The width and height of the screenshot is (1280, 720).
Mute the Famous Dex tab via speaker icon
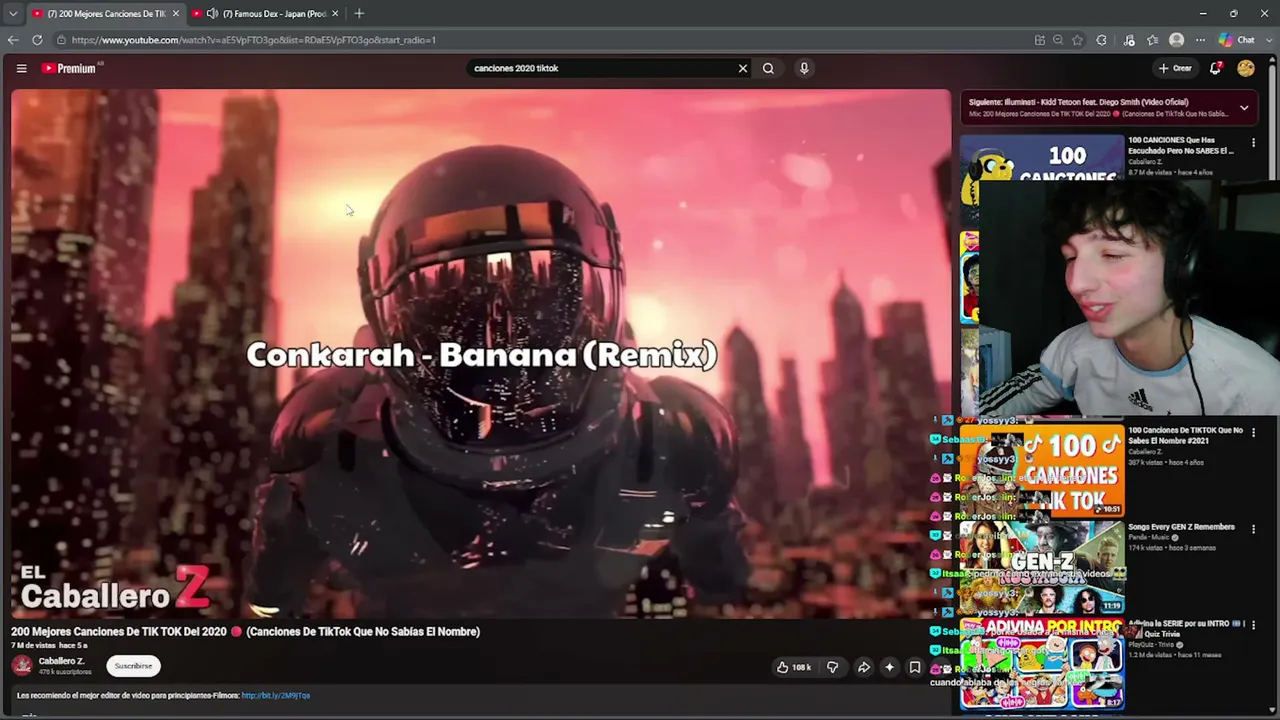212,14
